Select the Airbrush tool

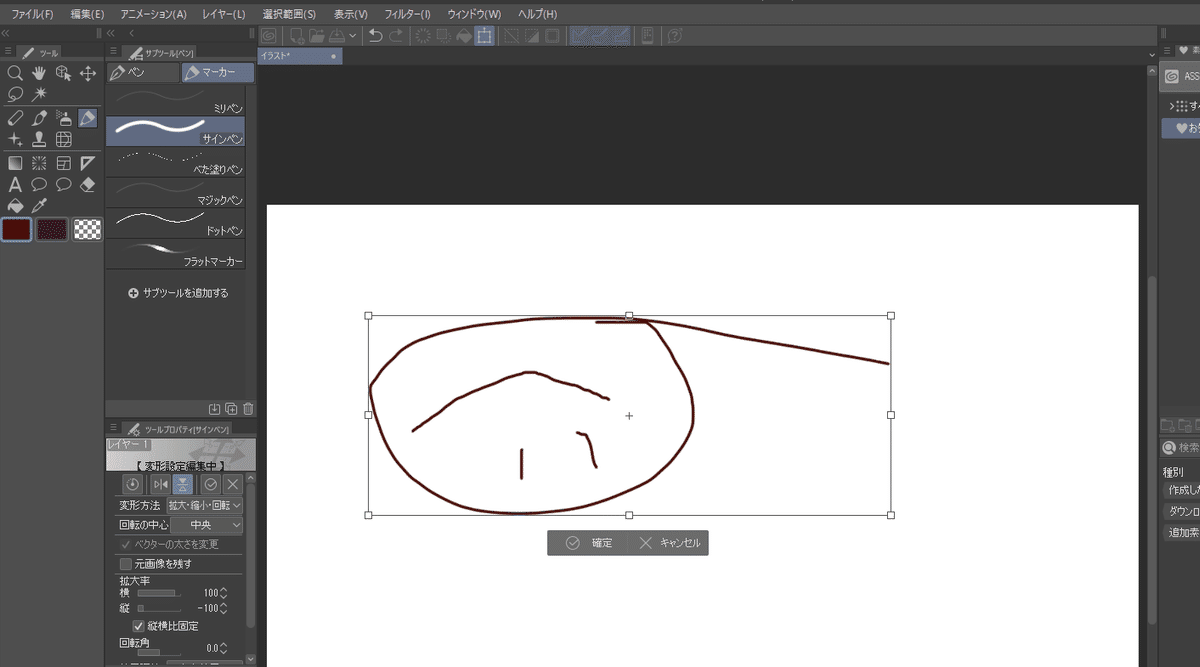click(64, 118)
